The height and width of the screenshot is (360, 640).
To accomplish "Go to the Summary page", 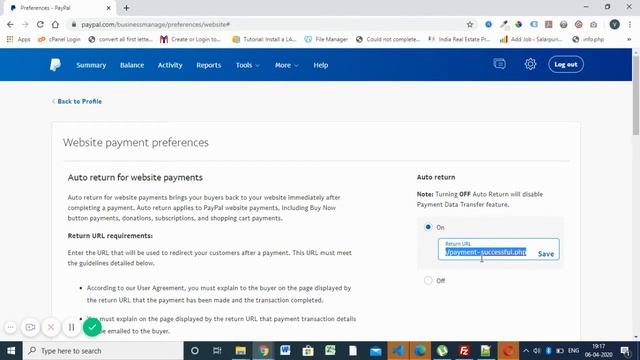I will click(91, 65).
